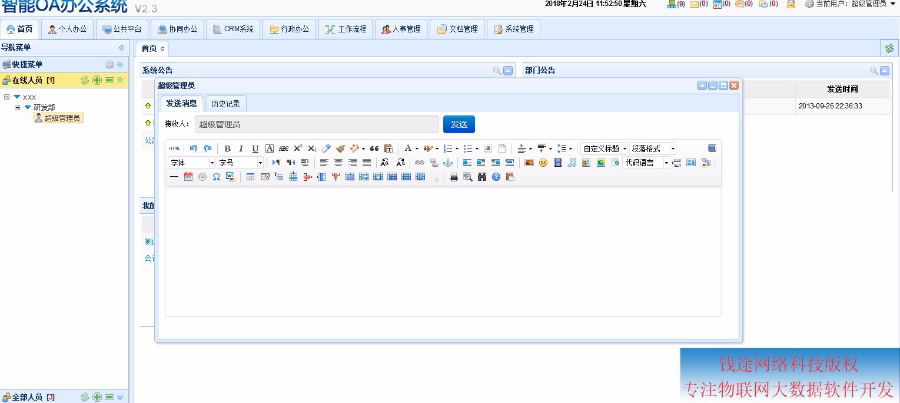Screen dimensions: 900x403
Task: Insert an emoticon
Action: click(543, 162)
